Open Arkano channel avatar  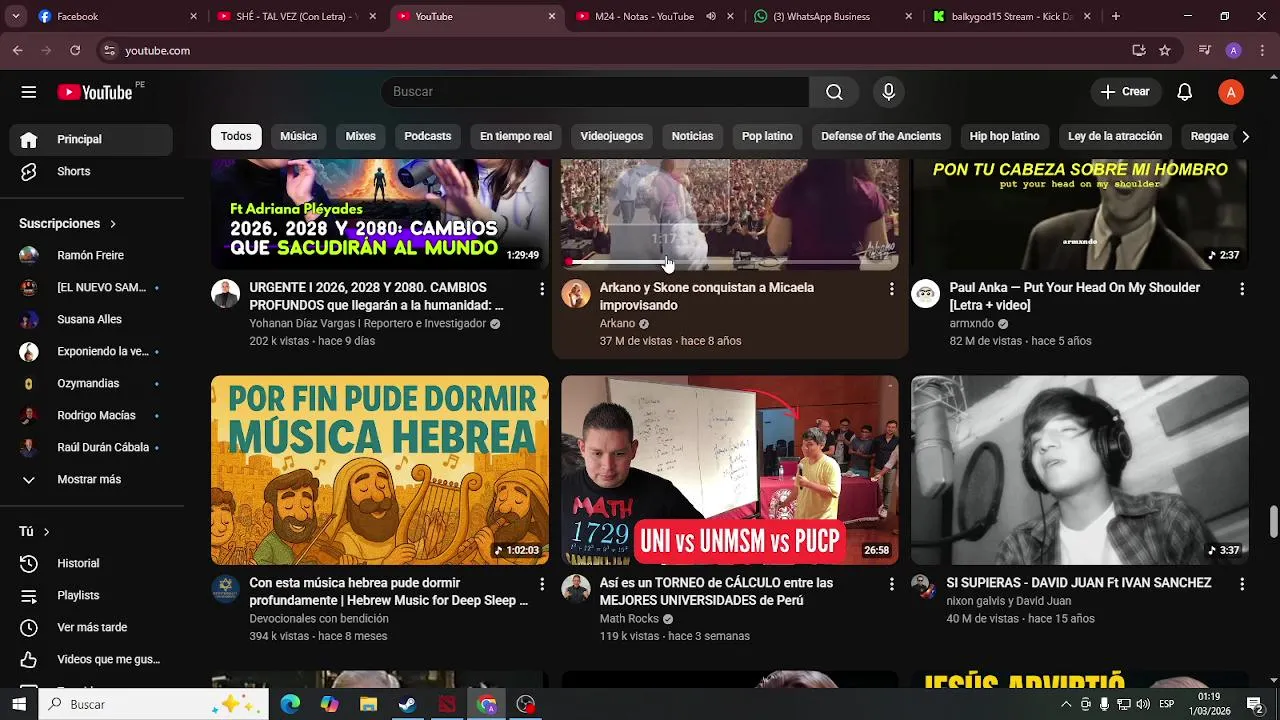pos(575,294)
